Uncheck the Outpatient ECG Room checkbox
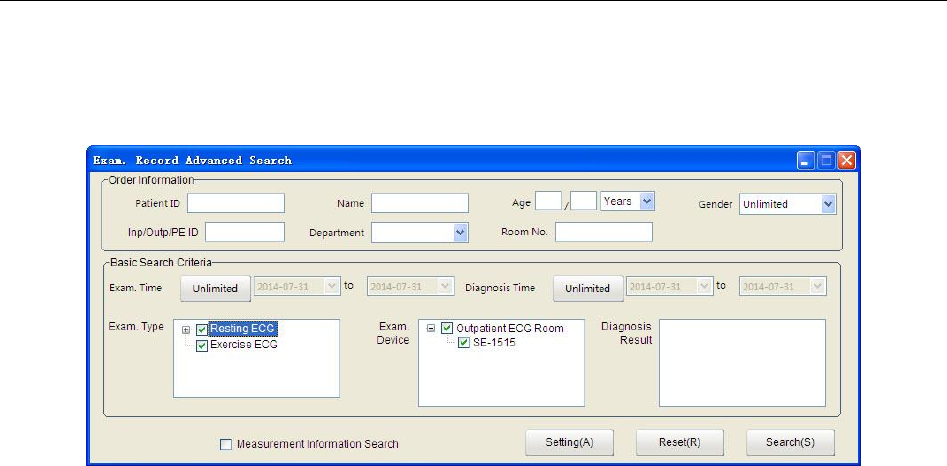947x466 pixels. [x=447, y=328]
